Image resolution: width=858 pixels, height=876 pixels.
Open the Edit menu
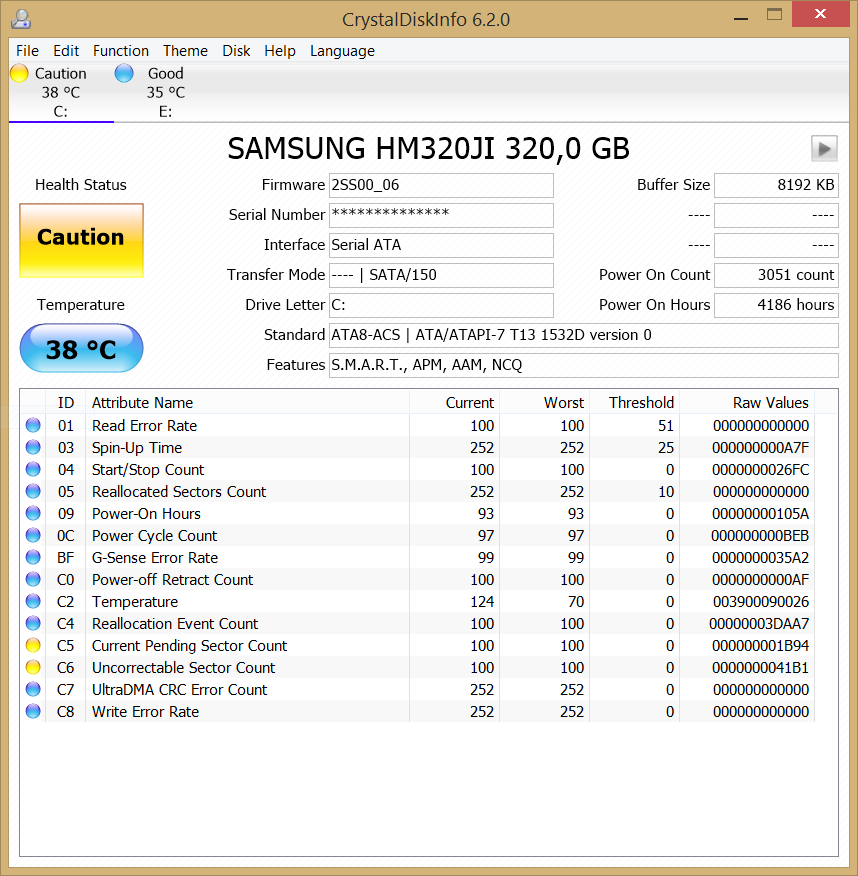tap(66, 51)
